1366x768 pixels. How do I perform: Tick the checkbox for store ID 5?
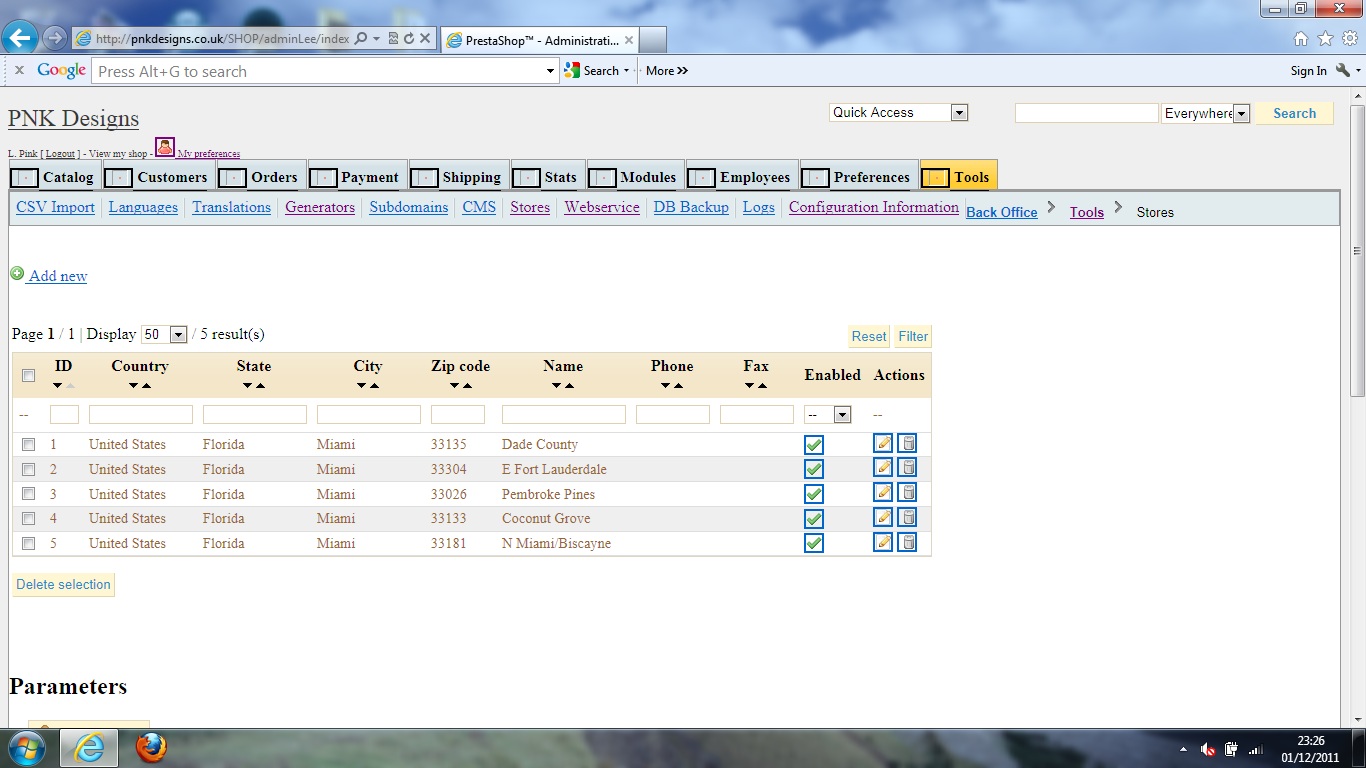pyautogui.click(x=29, y=543)
